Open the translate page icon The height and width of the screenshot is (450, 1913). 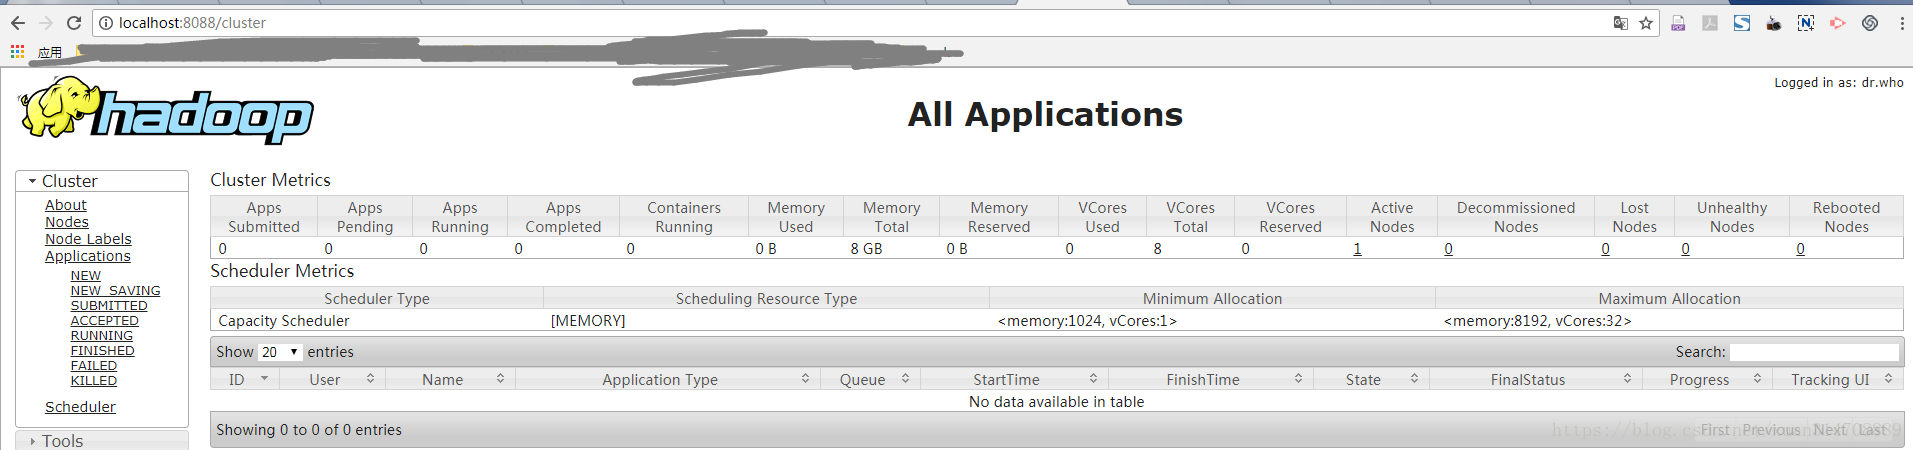click(1621, 23)
